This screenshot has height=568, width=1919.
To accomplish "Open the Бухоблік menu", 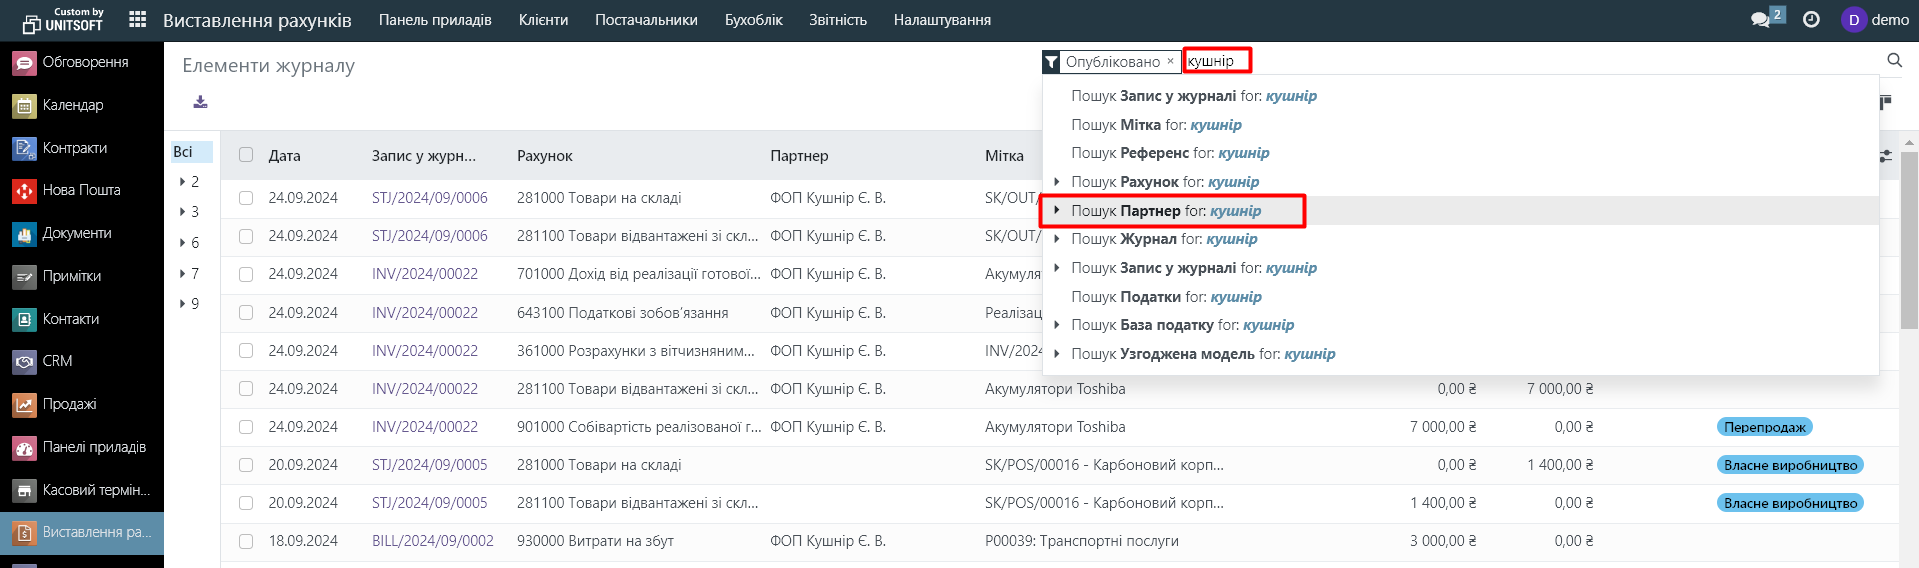I will 753,20.
